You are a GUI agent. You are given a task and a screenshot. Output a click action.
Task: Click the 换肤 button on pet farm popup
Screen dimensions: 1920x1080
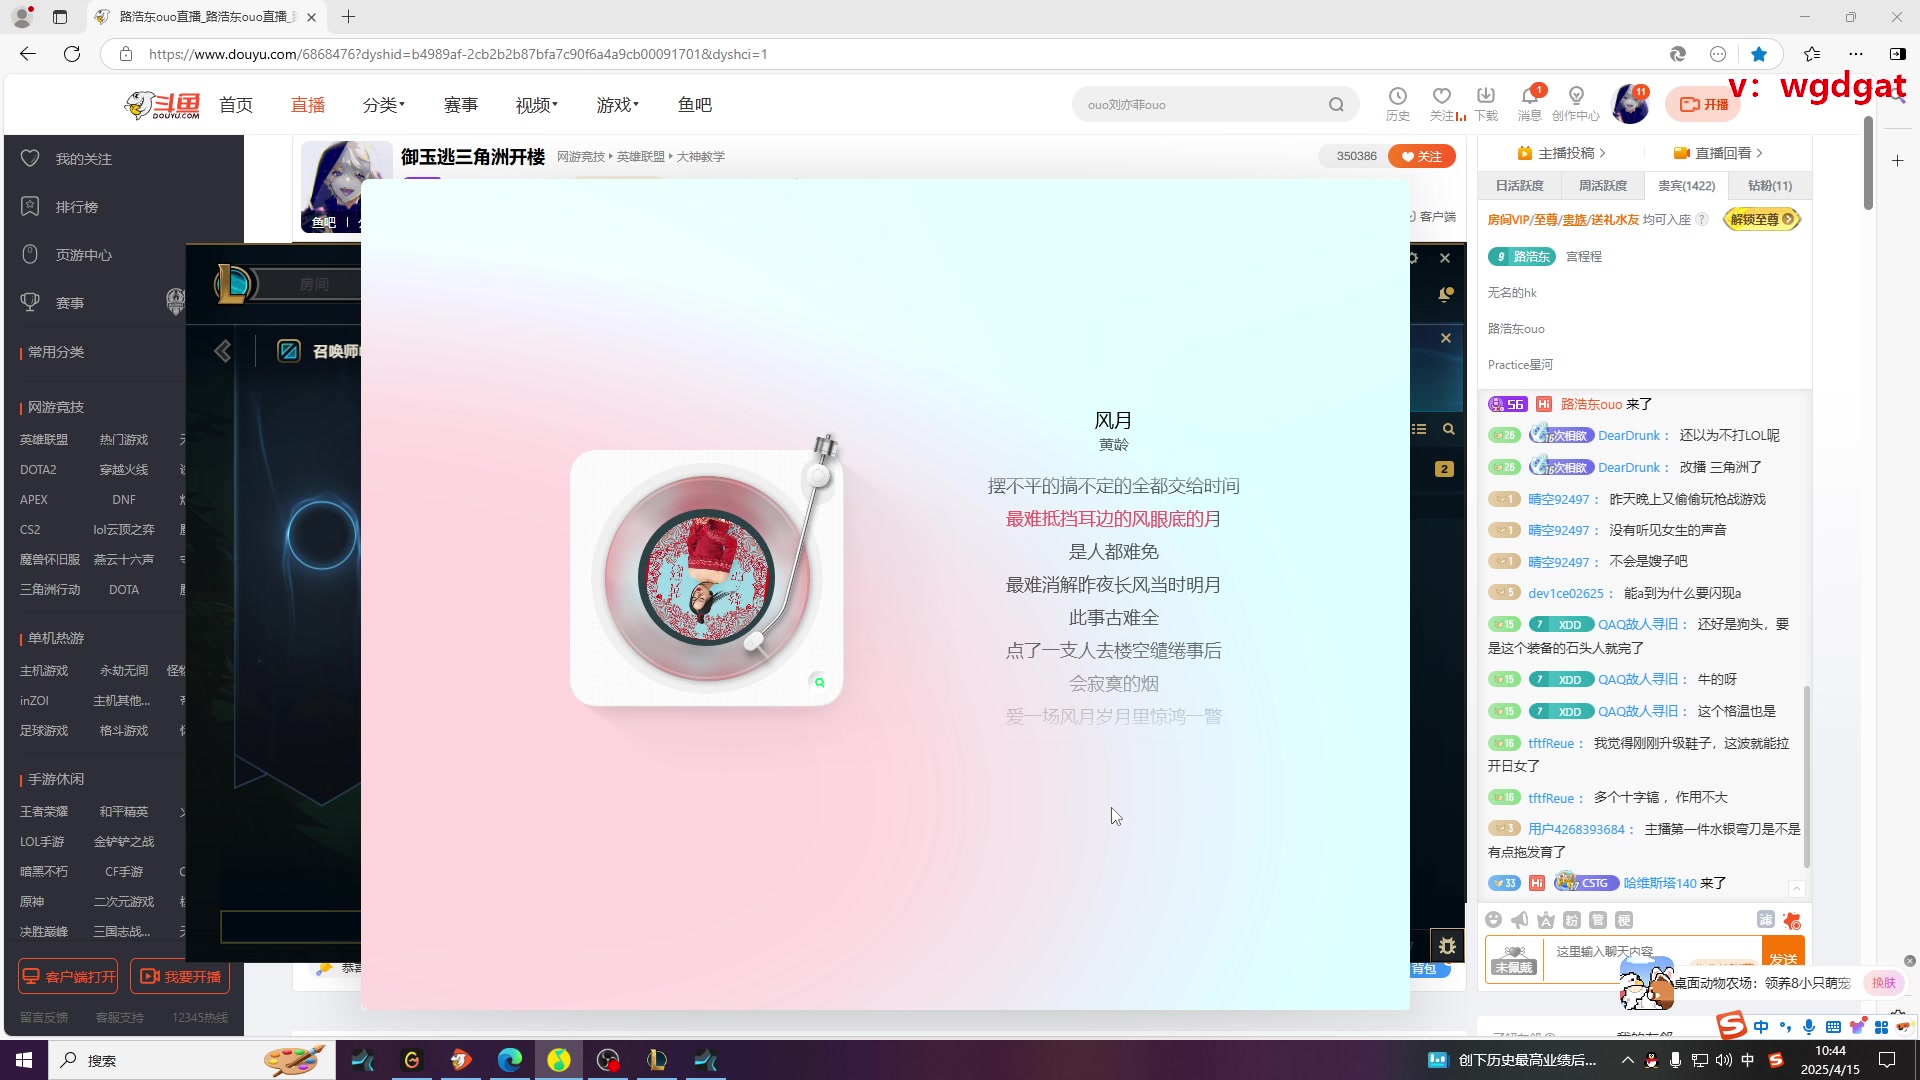click(x=1884, y=983)
